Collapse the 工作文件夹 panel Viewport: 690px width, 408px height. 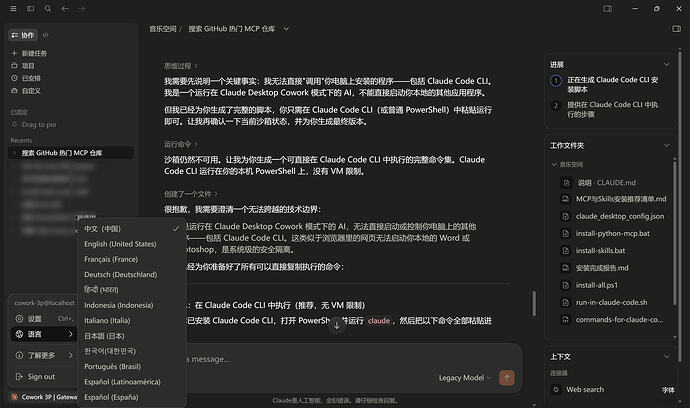point(667,145)
